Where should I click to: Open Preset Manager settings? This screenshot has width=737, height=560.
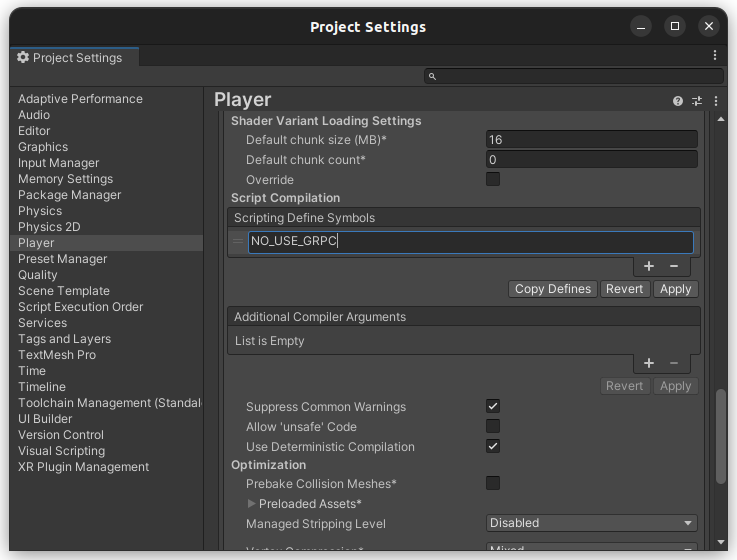coord(63,259)
